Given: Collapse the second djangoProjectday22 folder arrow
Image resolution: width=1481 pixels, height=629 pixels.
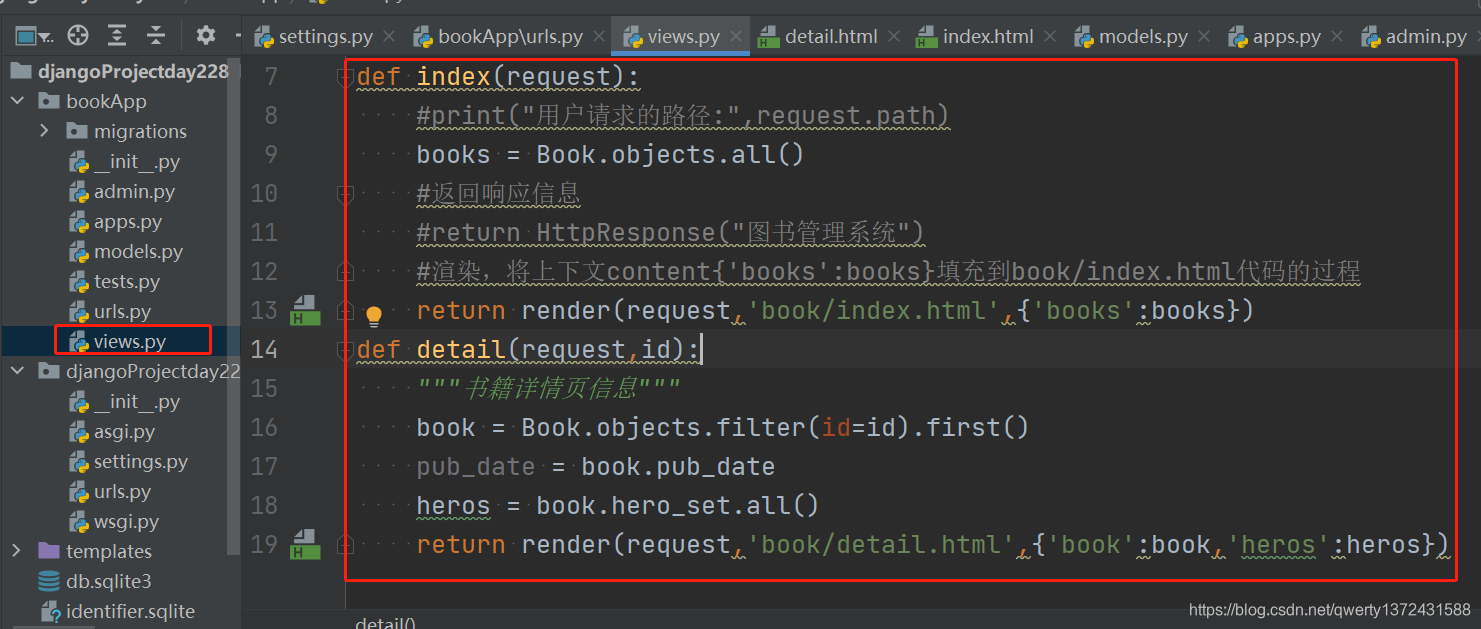Looking at the screenshot, I should coord(17,371).
